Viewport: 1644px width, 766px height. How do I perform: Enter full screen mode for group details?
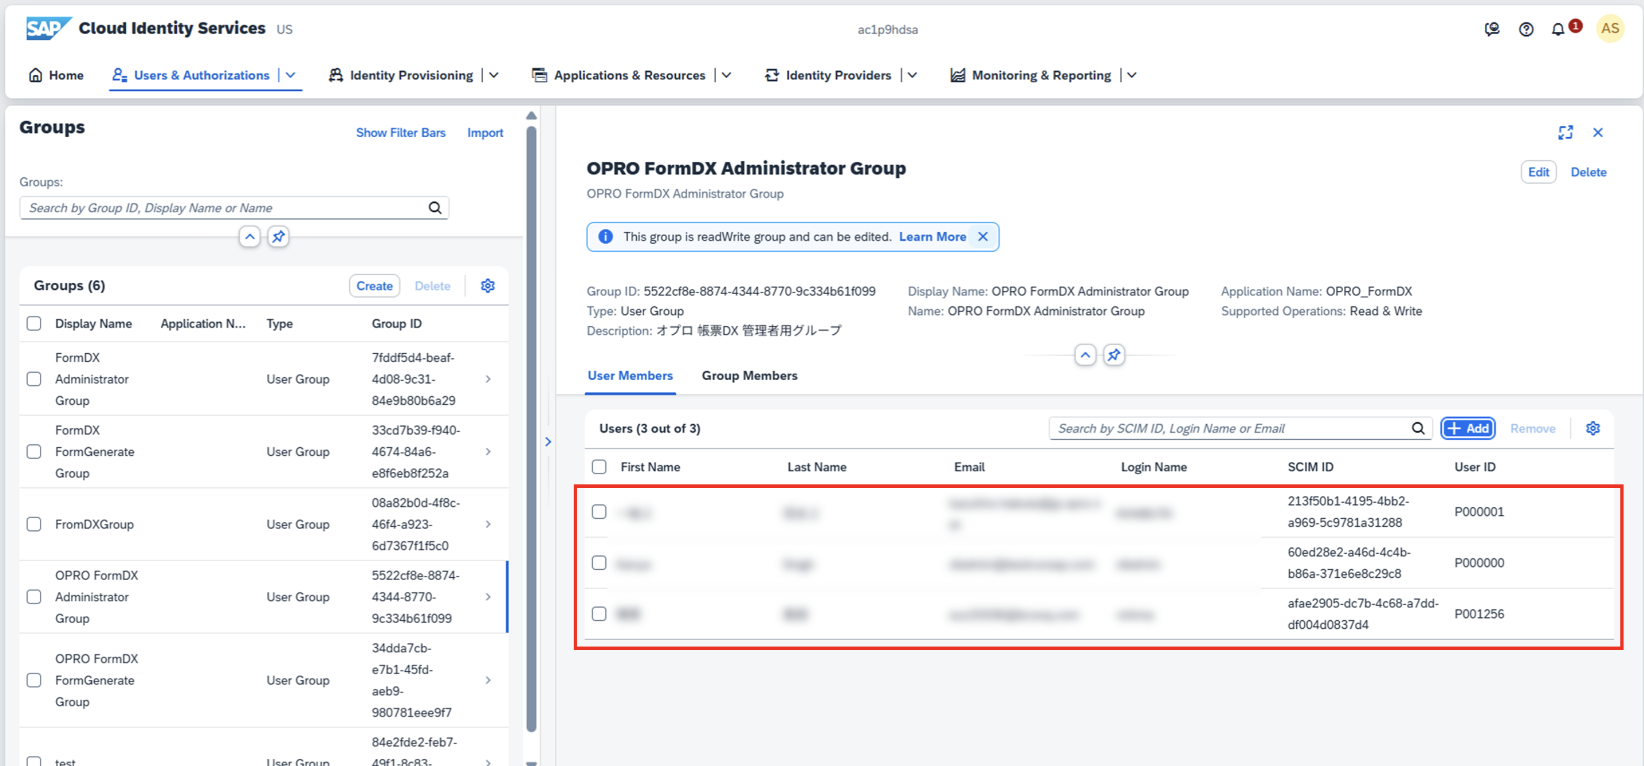[1566, 133]
